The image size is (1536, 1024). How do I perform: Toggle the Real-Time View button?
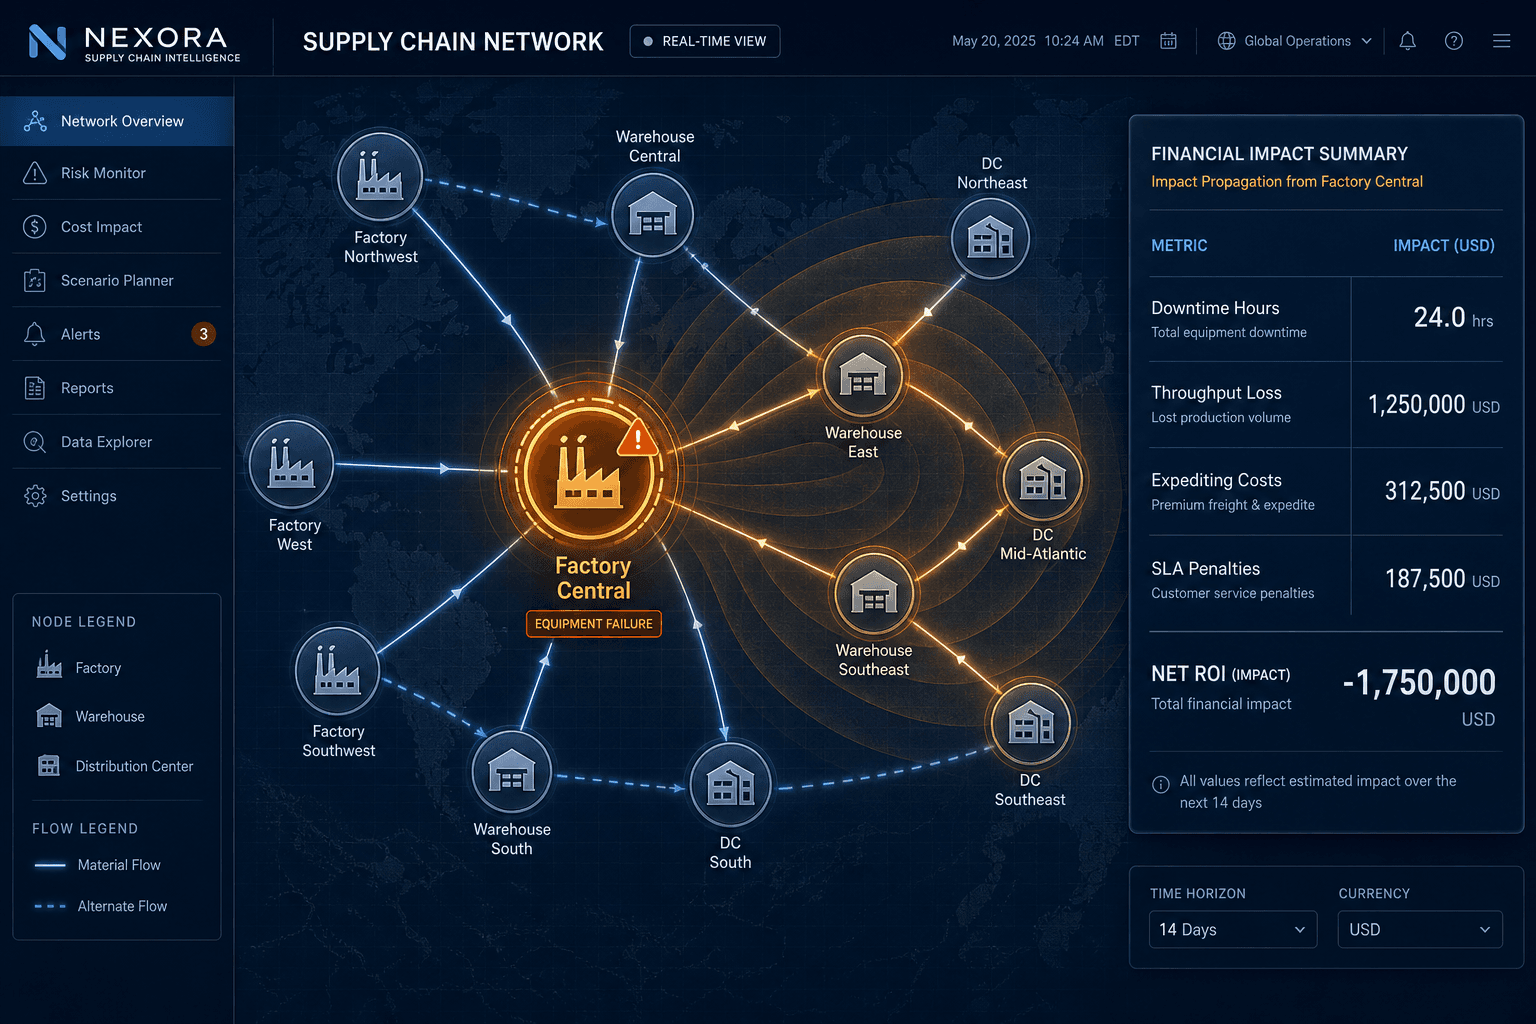pos(705,41)
